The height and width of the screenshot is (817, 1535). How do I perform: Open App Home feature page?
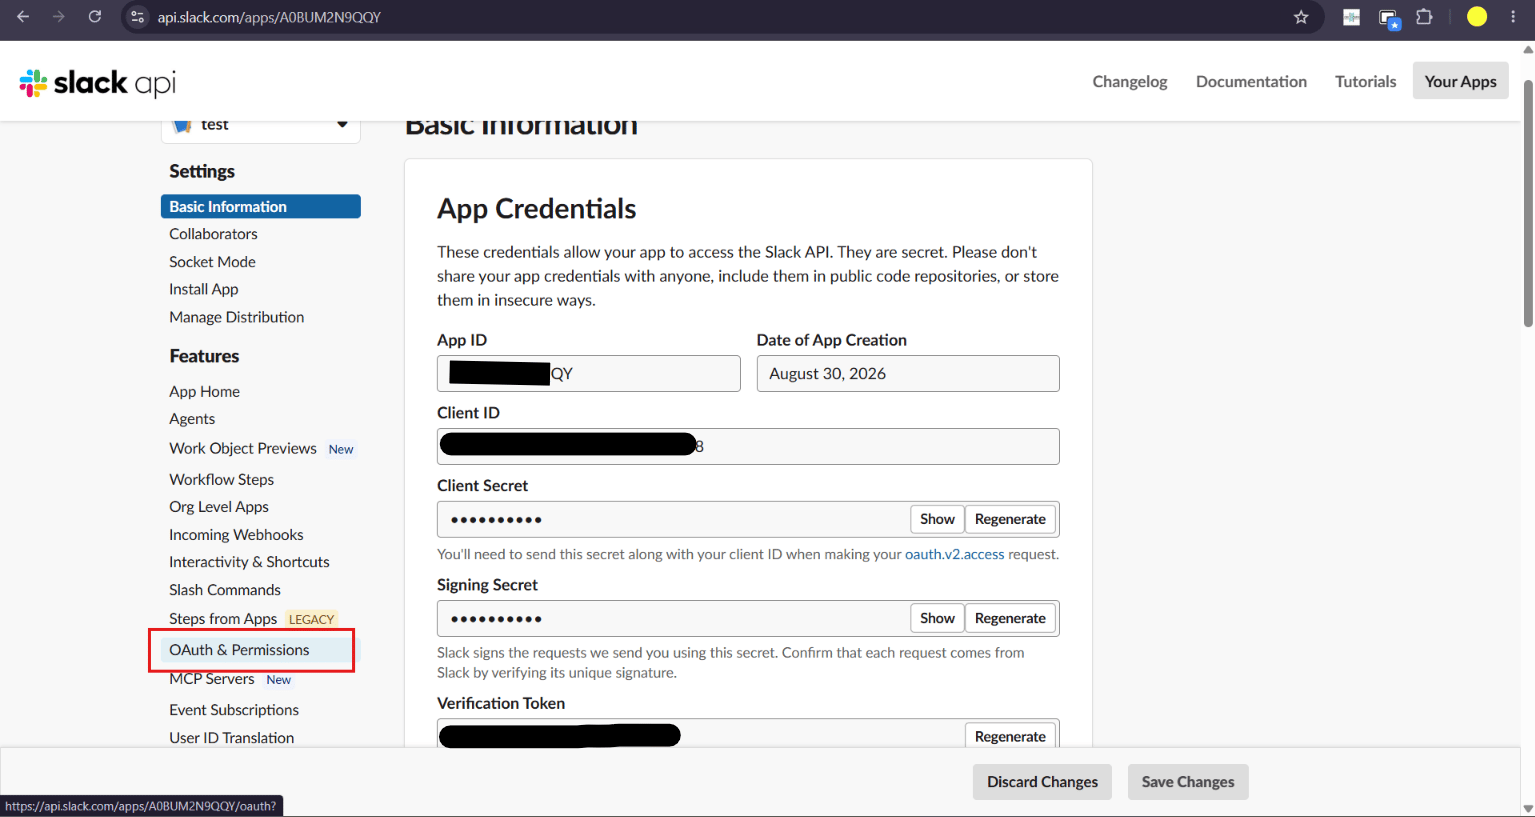204,392
